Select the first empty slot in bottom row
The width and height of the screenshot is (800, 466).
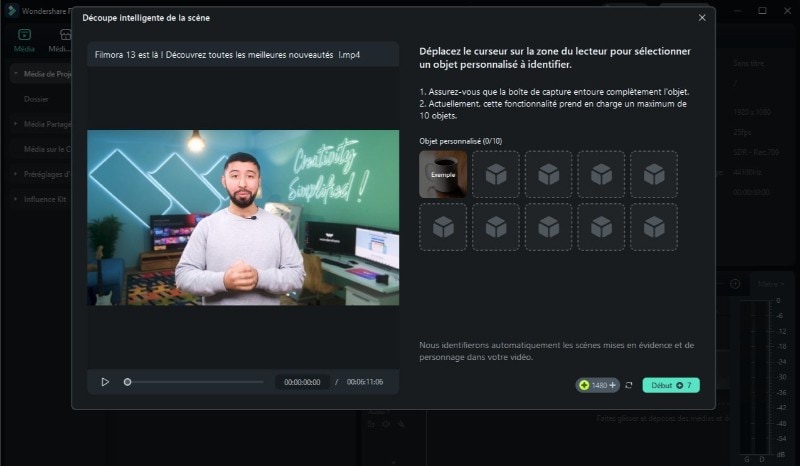(x=443, y=227)
